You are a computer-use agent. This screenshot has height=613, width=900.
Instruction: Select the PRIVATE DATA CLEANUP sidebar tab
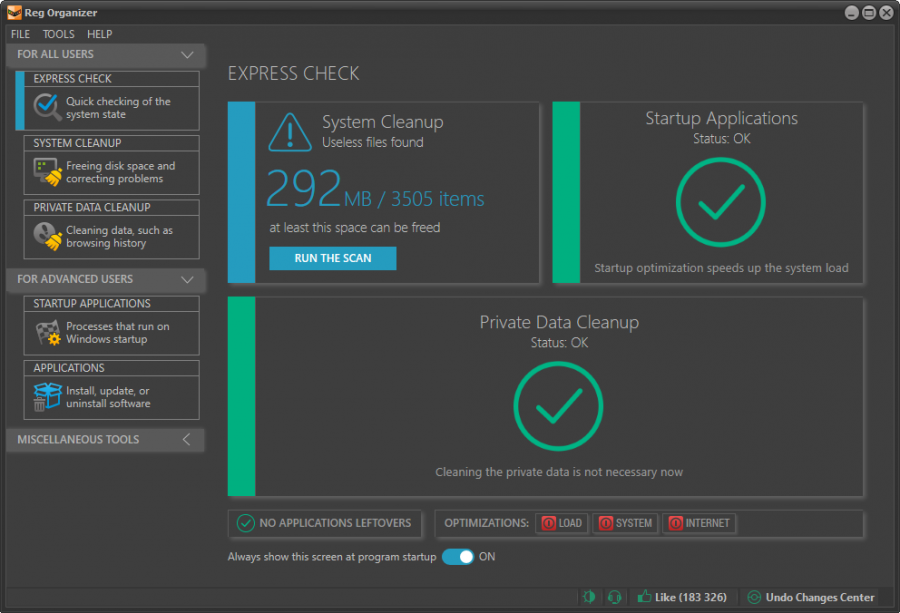111,229
